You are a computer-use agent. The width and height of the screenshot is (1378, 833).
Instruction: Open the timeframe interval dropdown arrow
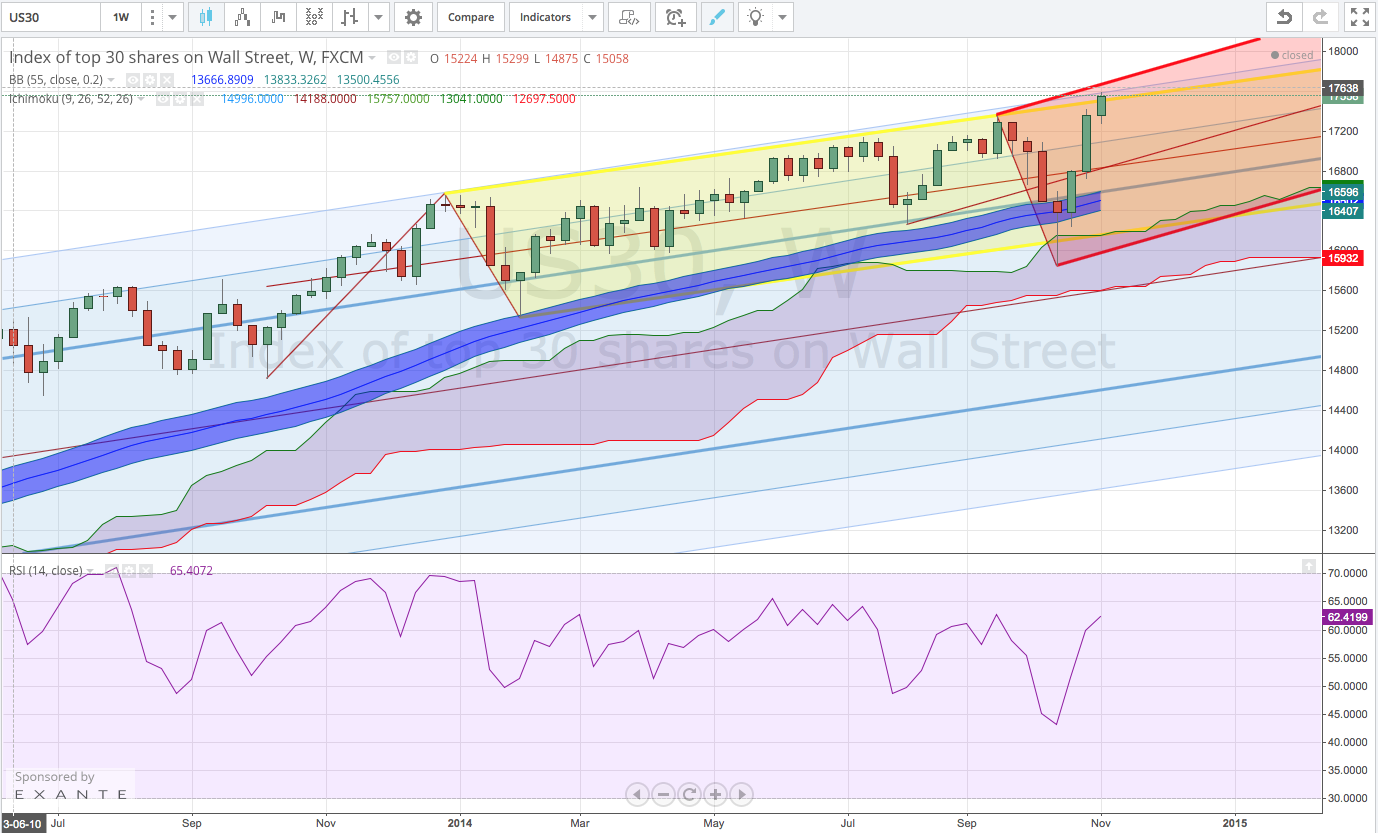click(174, 17)
